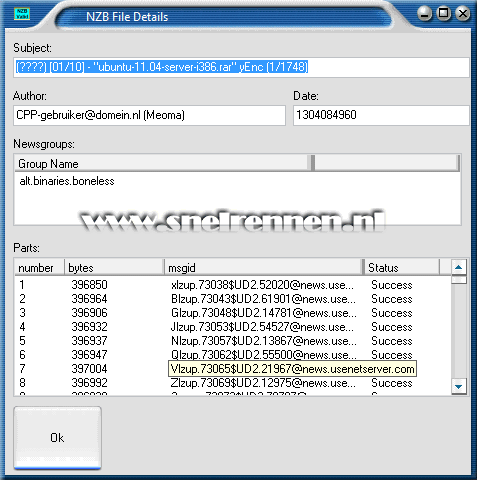Select part row number 2

coord(232,299)
